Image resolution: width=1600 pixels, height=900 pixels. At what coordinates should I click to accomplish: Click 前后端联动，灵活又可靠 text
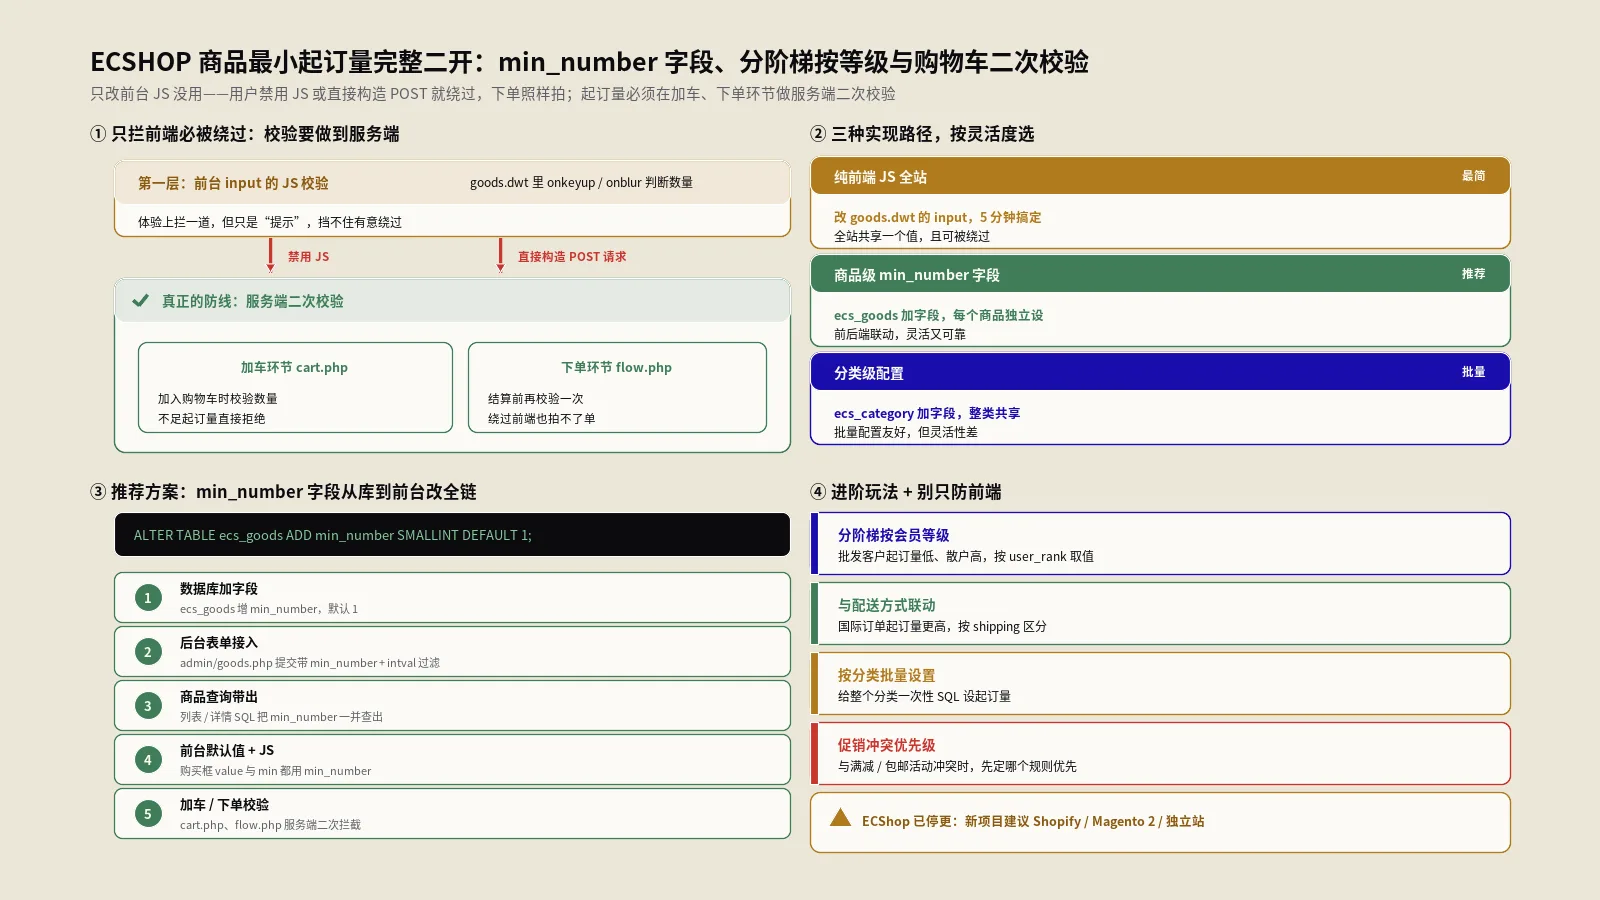[x=900, y=335]
